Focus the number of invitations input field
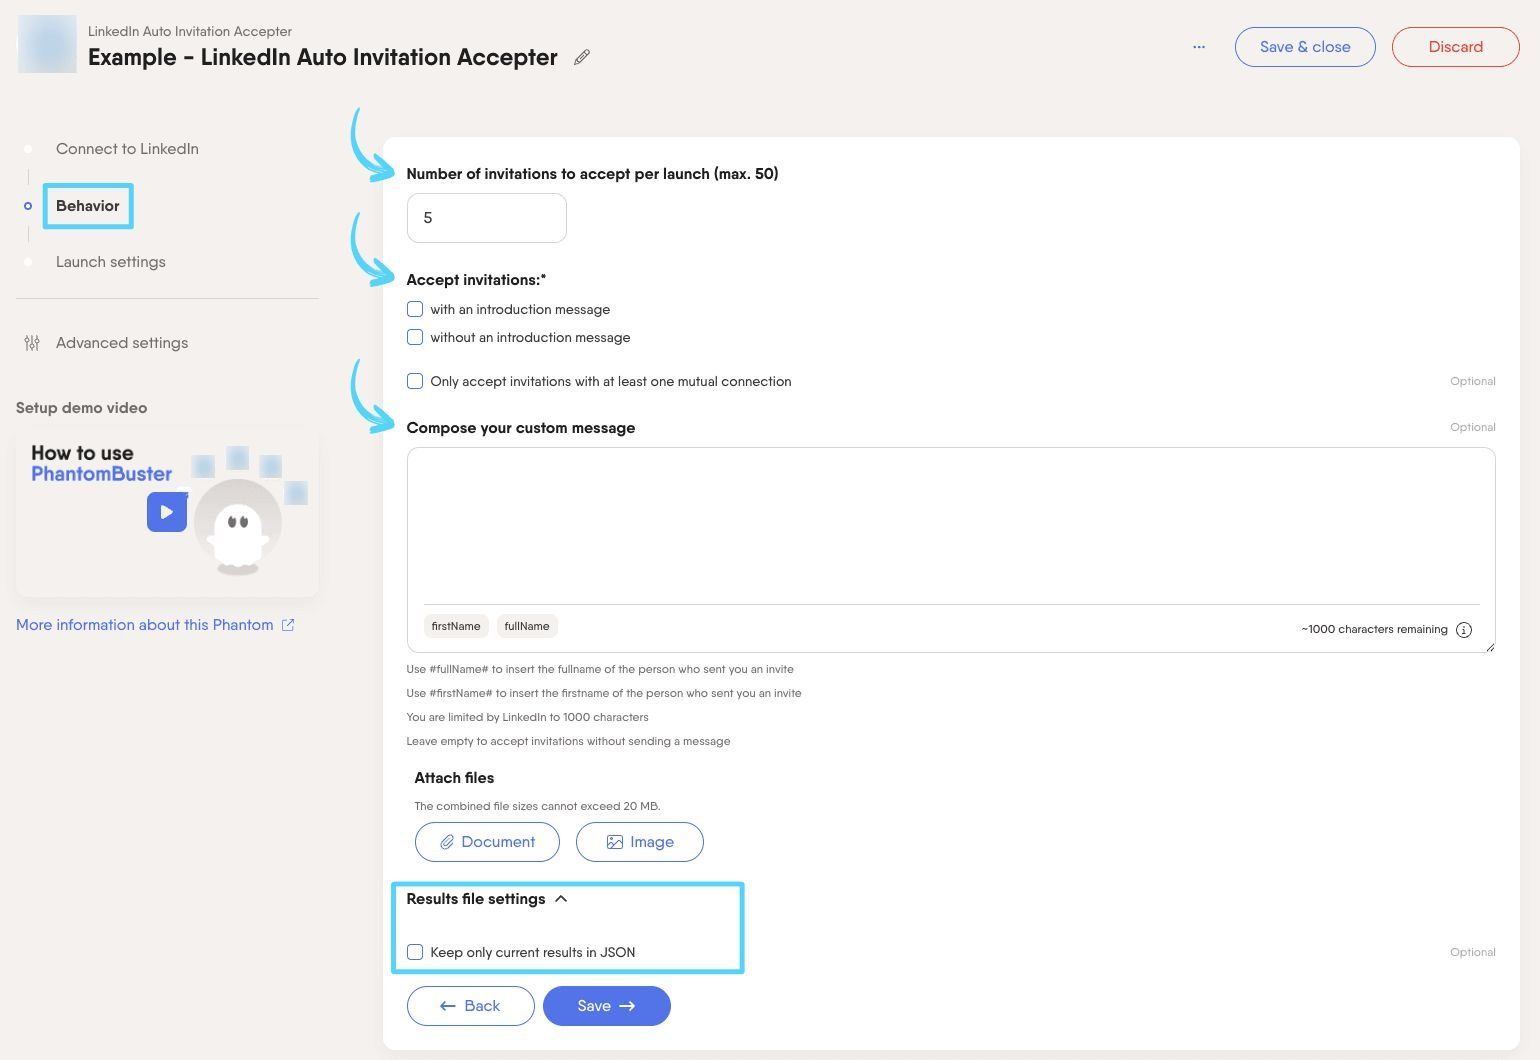This screenshot has width=1540, height=1060. 487,218
